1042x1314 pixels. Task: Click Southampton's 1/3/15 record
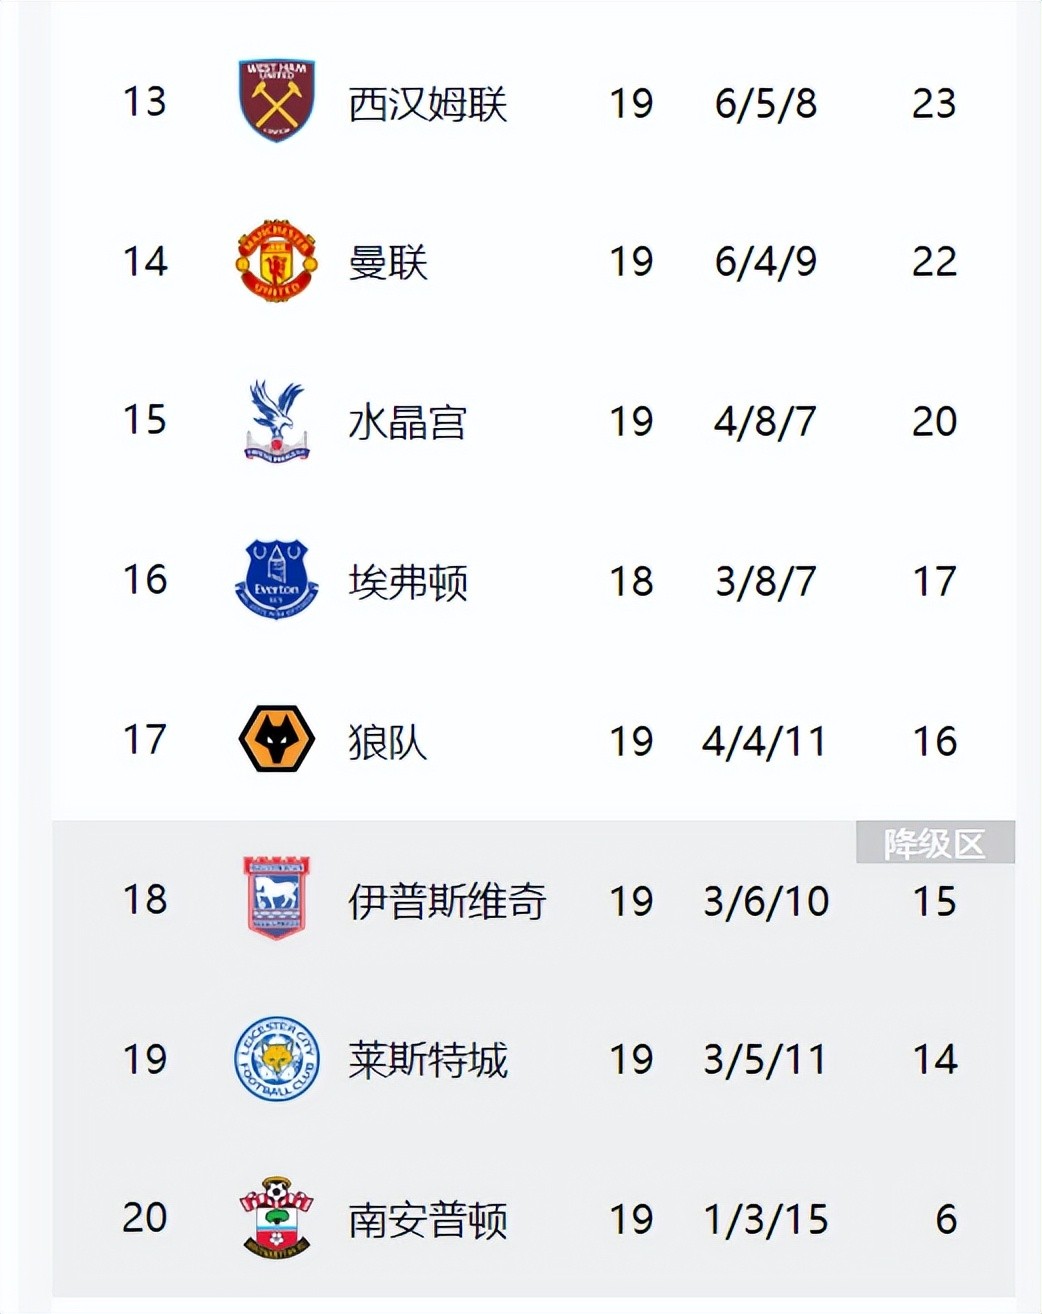(766, 1220)
